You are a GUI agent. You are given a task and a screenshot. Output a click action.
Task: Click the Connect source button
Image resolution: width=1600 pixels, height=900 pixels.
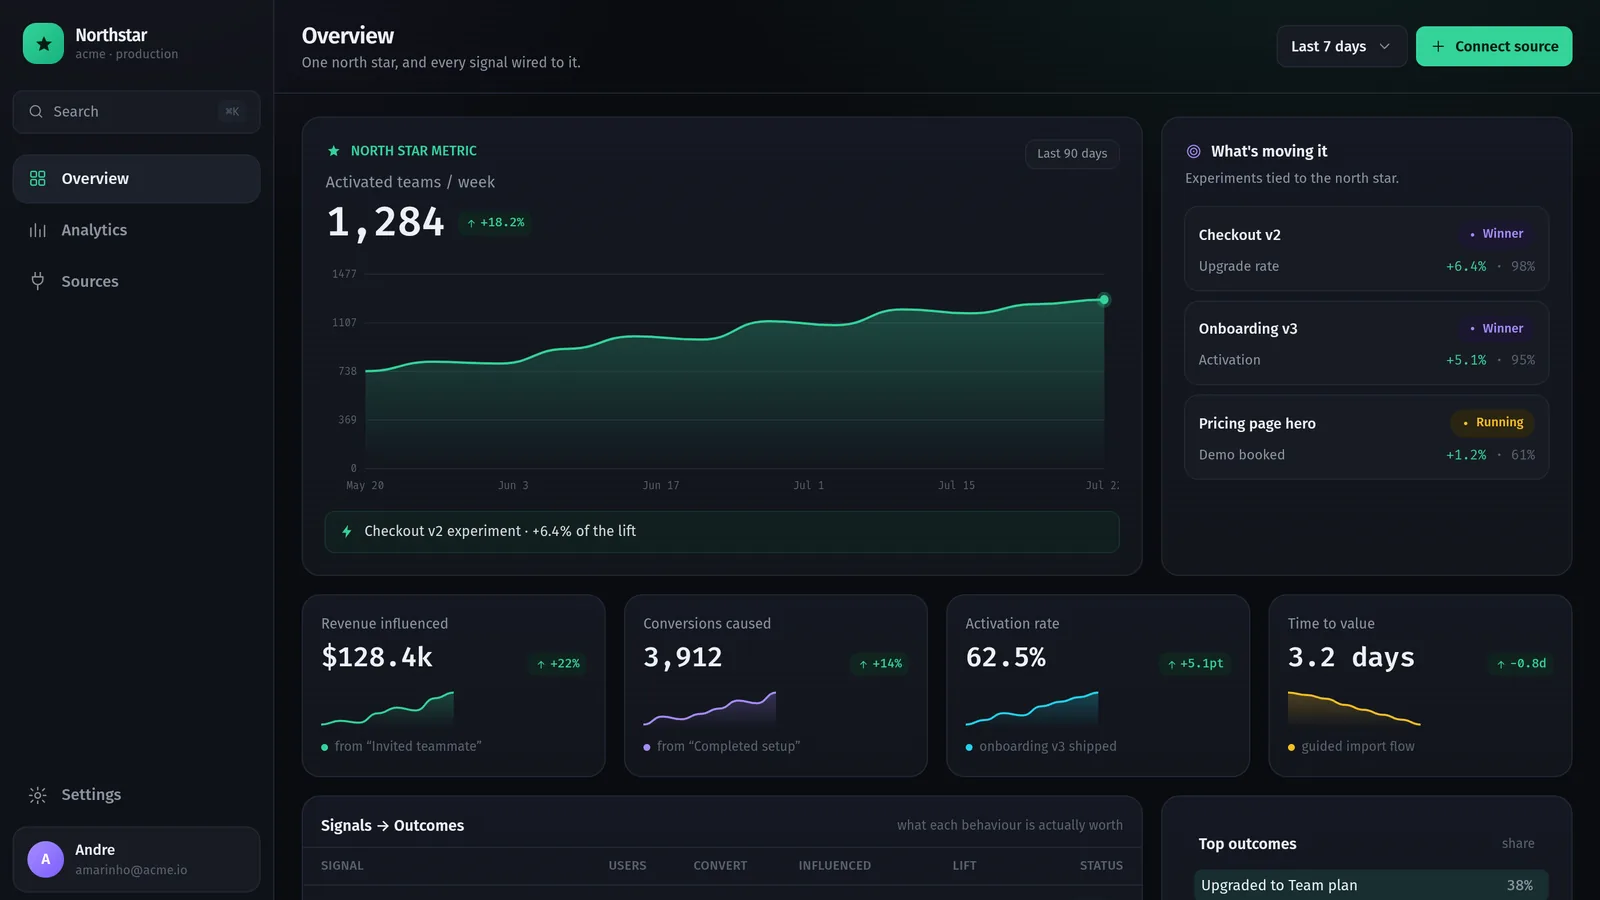tap(1494, 46)
